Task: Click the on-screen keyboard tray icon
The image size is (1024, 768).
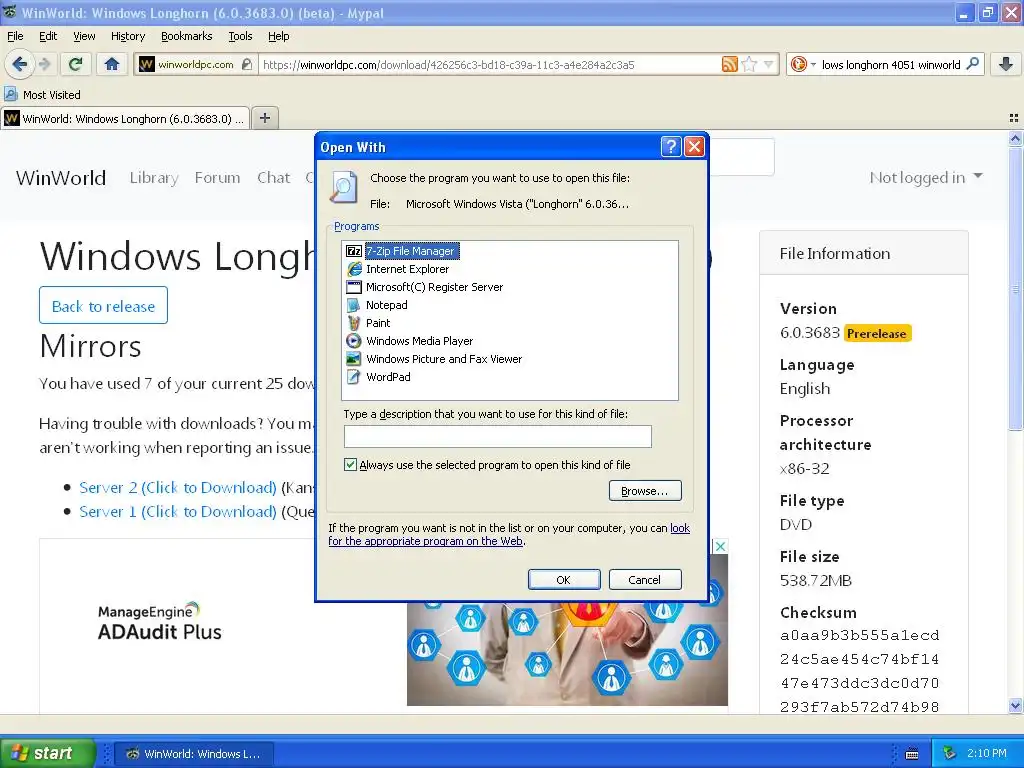Action: click(912, 754)
